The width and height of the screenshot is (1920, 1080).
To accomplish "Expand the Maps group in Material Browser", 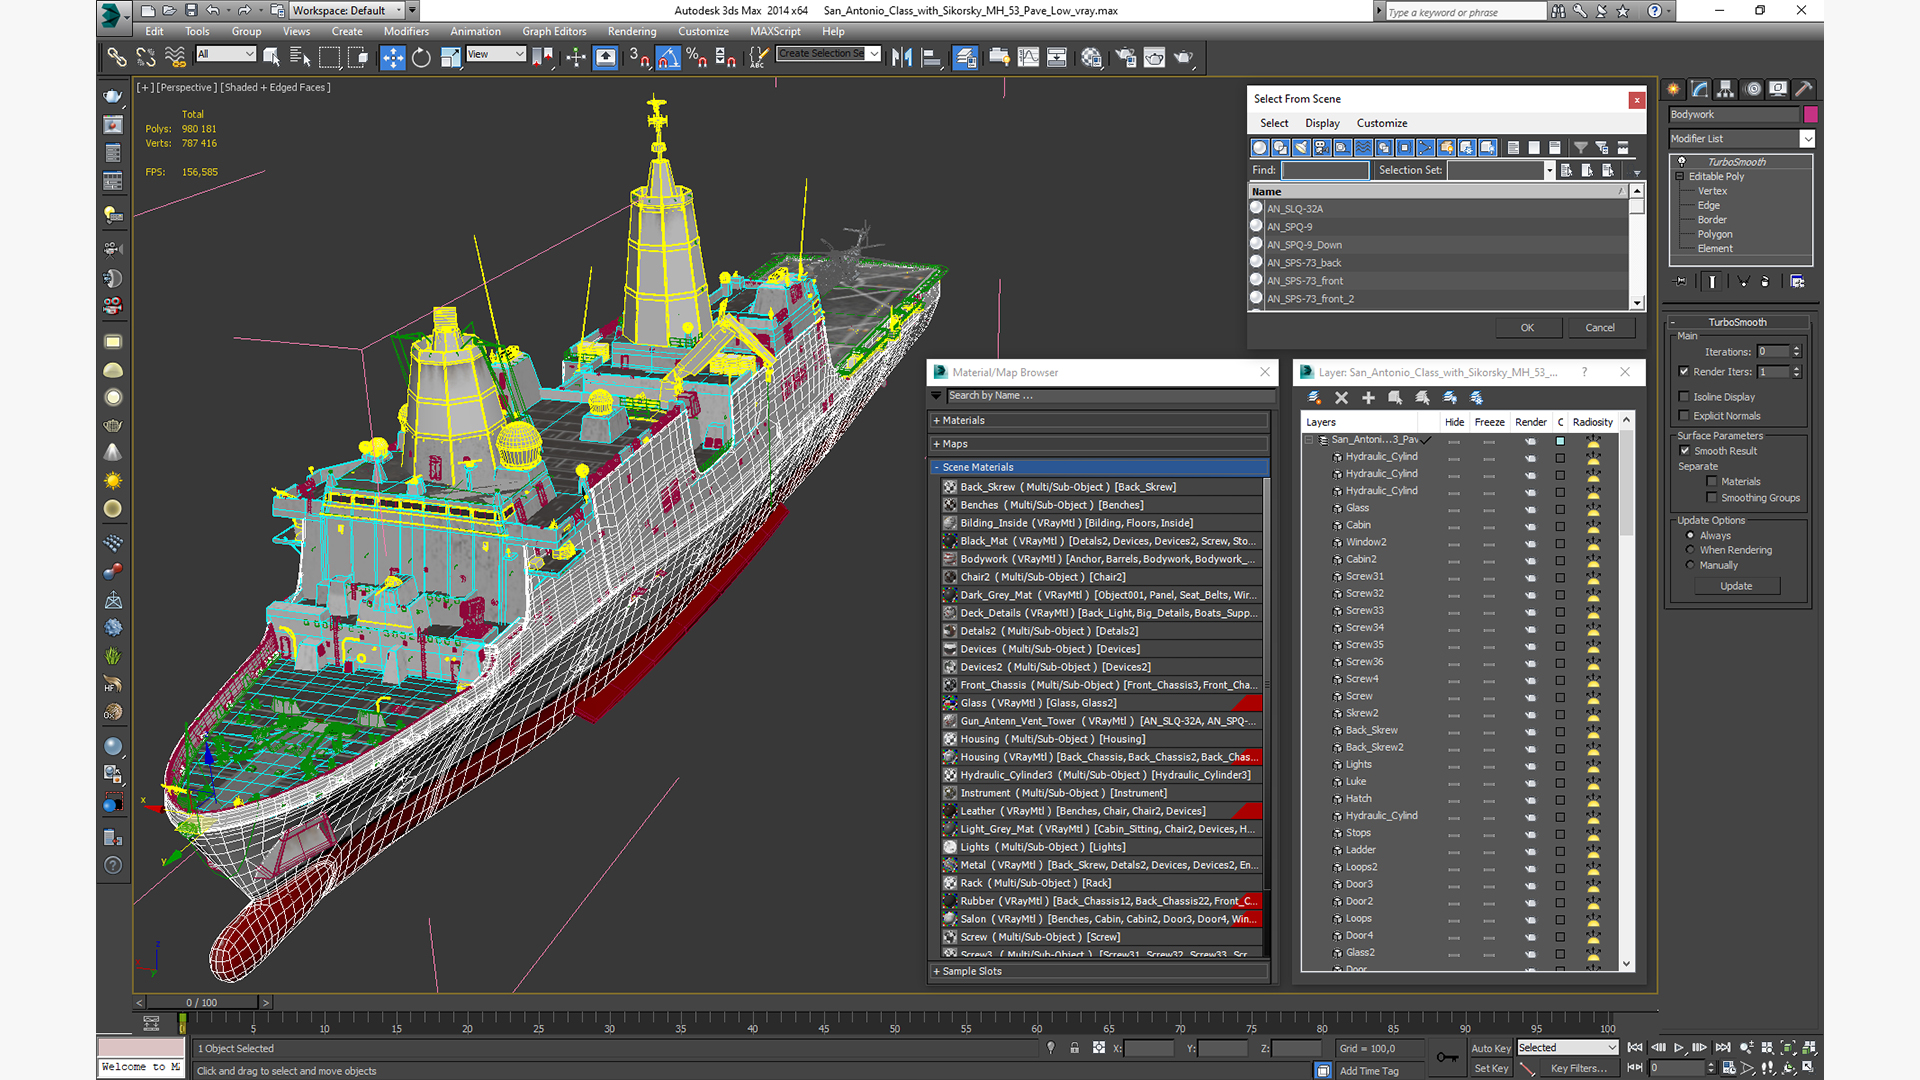I will [x=1100, y=444].
